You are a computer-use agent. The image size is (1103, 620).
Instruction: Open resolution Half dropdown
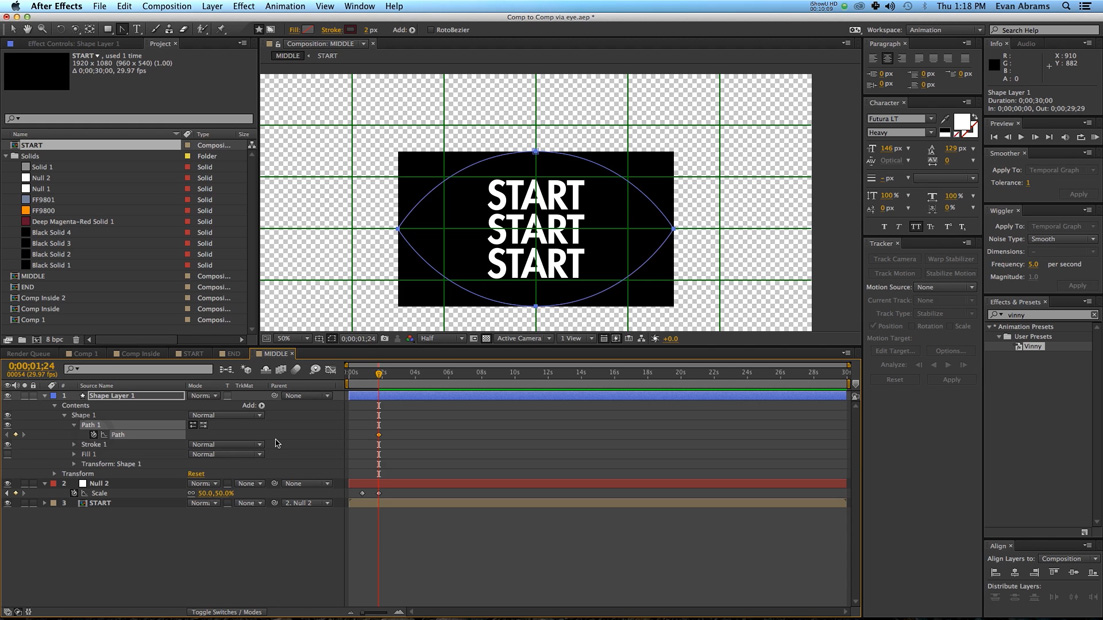(x=442, y=339)
